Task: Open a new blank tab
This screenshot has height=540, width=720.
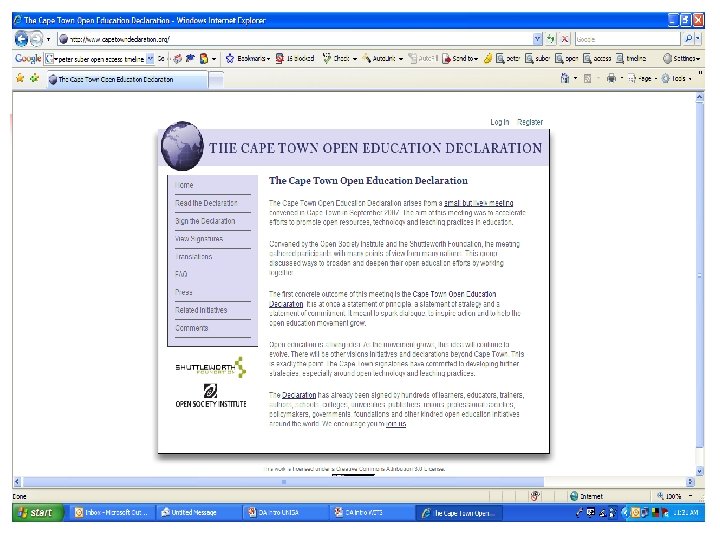Action: click(216, 79)
